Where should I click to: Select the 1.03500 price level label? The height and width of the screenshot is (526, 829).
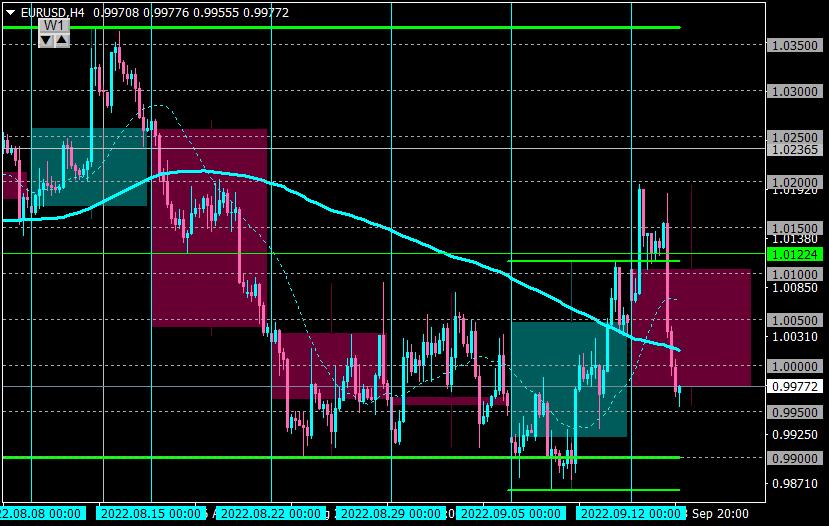[795, 45]
